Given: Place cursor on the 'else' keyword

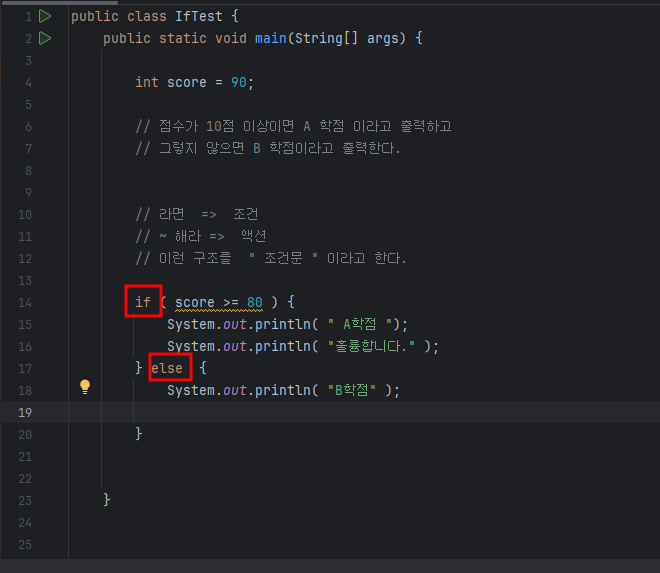Looking at the screenshot, I should tap(167, 368).
